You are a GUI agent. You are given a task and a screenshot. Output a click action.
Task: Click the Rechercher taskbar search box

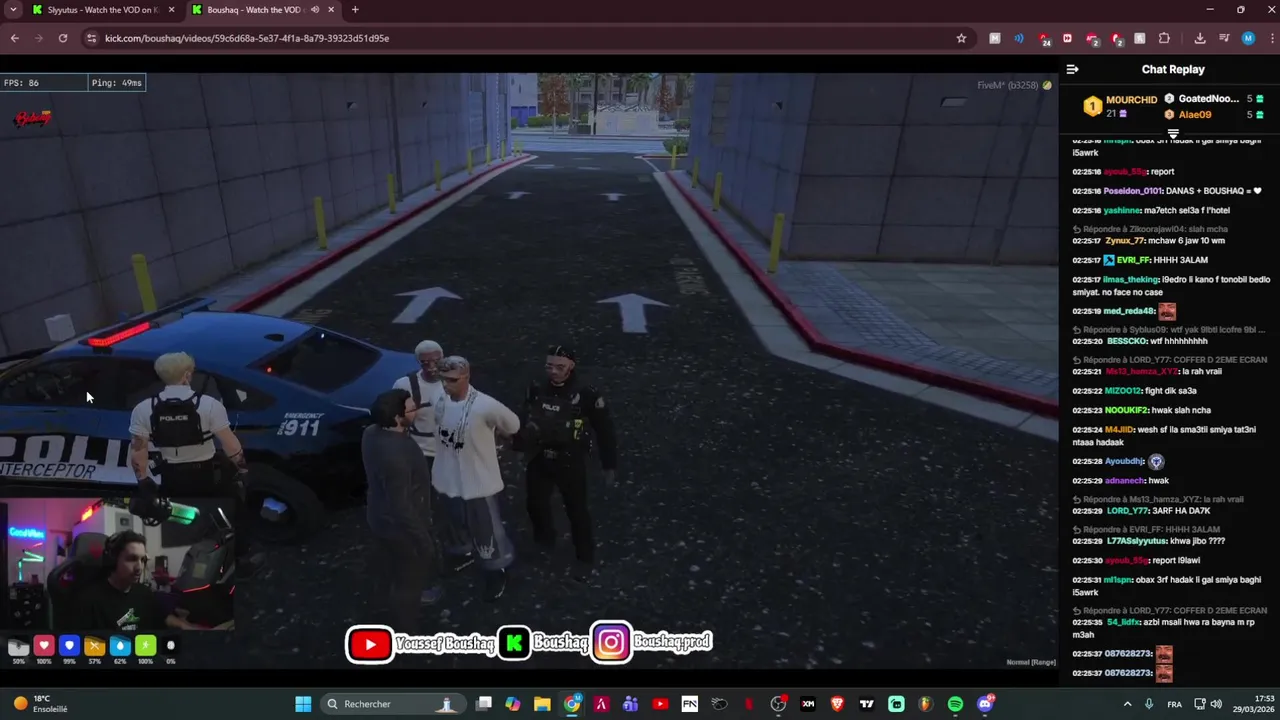click(x=393, y=704)
